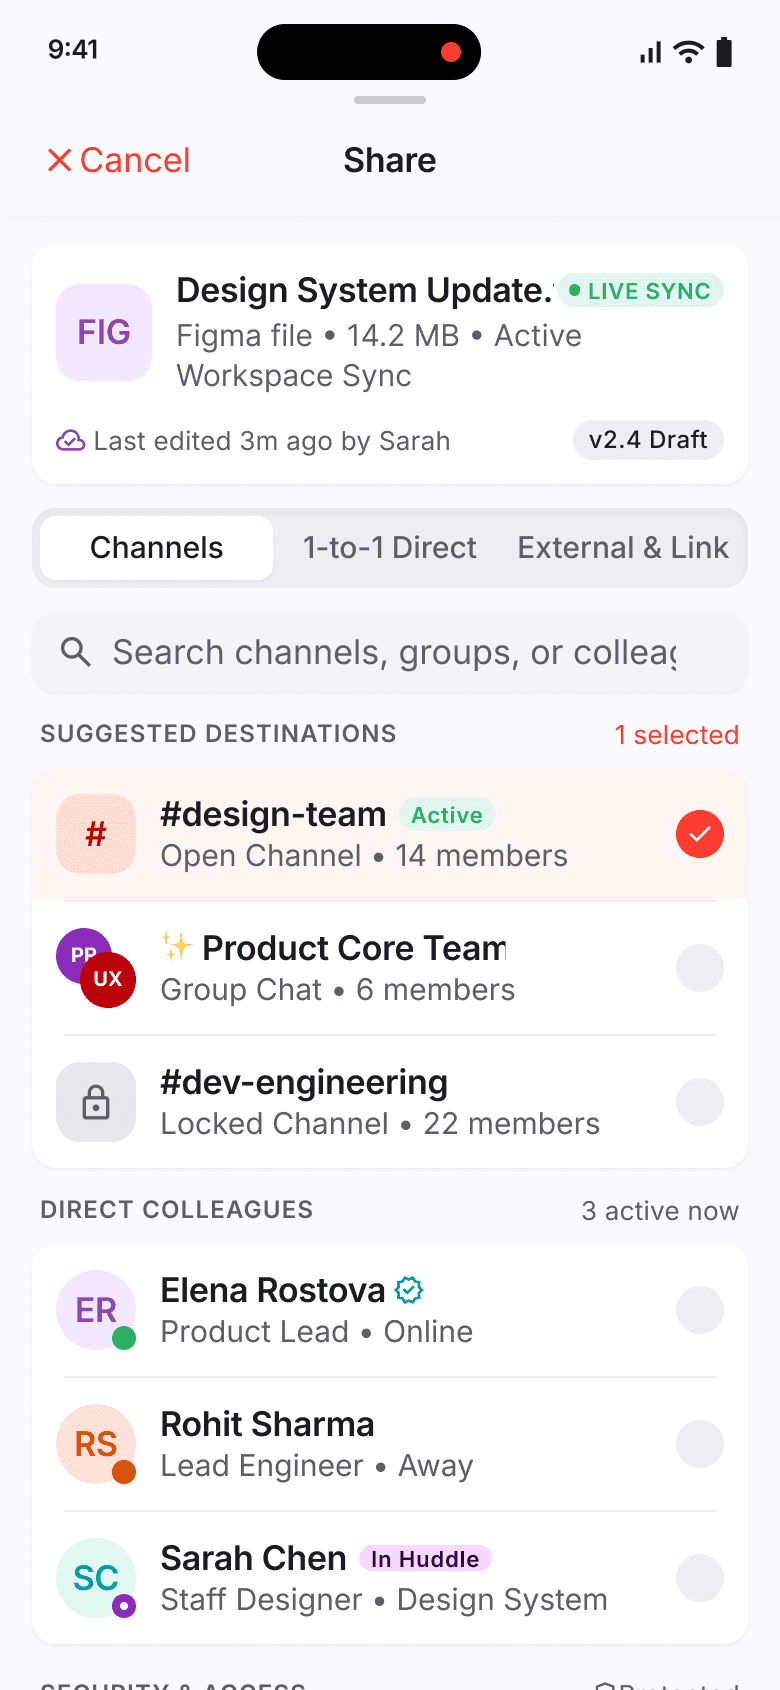Tap the sheet drag handle at the top
Viewport: 780px width, 1690px height.
point(390,100)
